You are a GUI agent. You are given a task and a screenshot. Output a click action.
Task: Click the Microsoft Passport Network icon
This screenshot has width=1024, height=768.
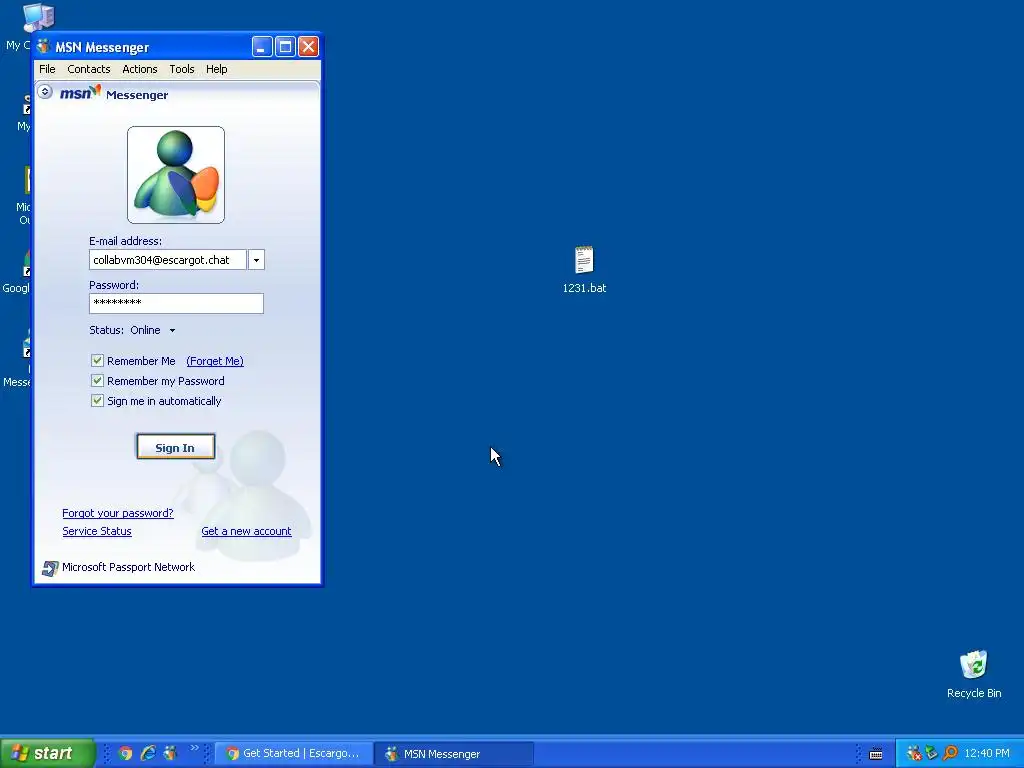coord(50,568)
